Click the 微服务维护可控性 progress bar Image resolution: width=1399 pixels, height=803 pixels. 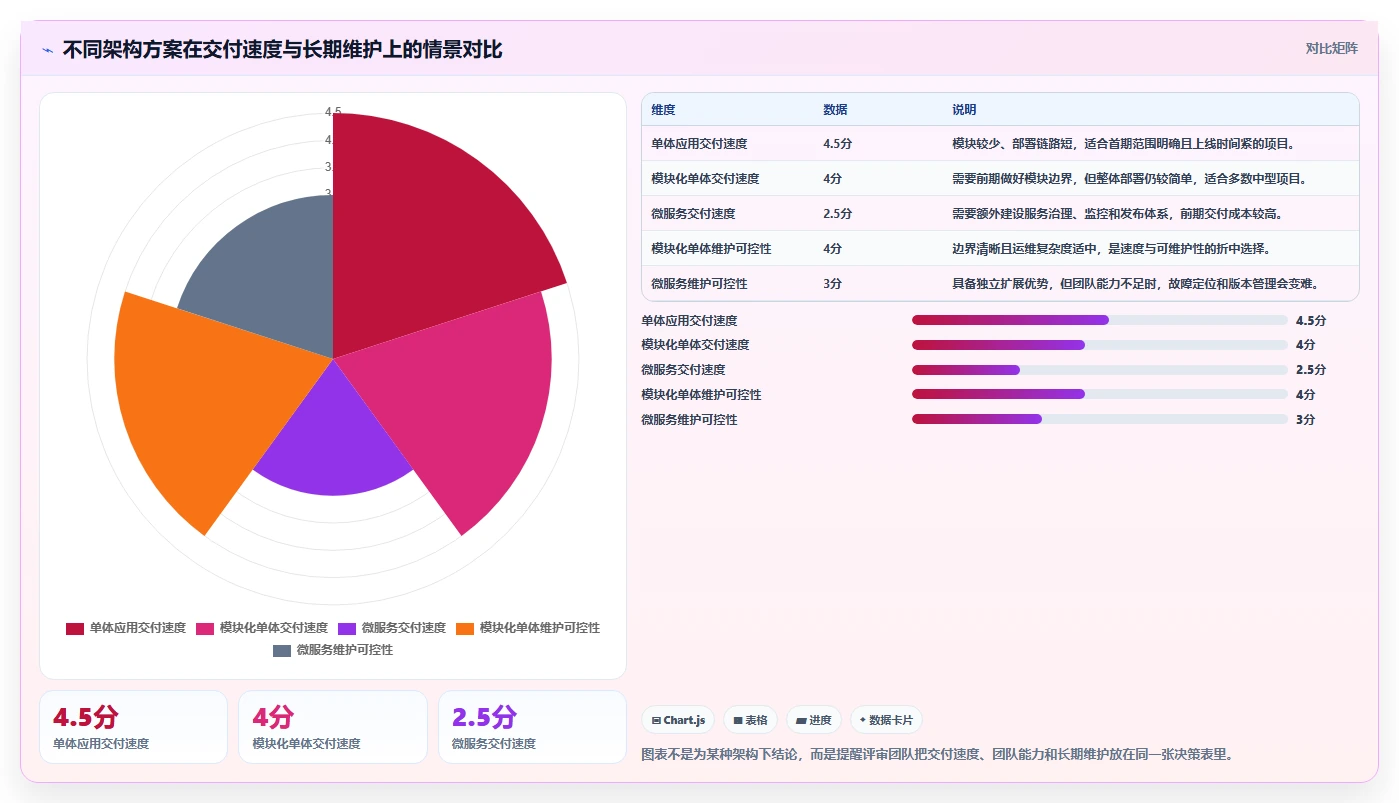[x=1100, y=419]
